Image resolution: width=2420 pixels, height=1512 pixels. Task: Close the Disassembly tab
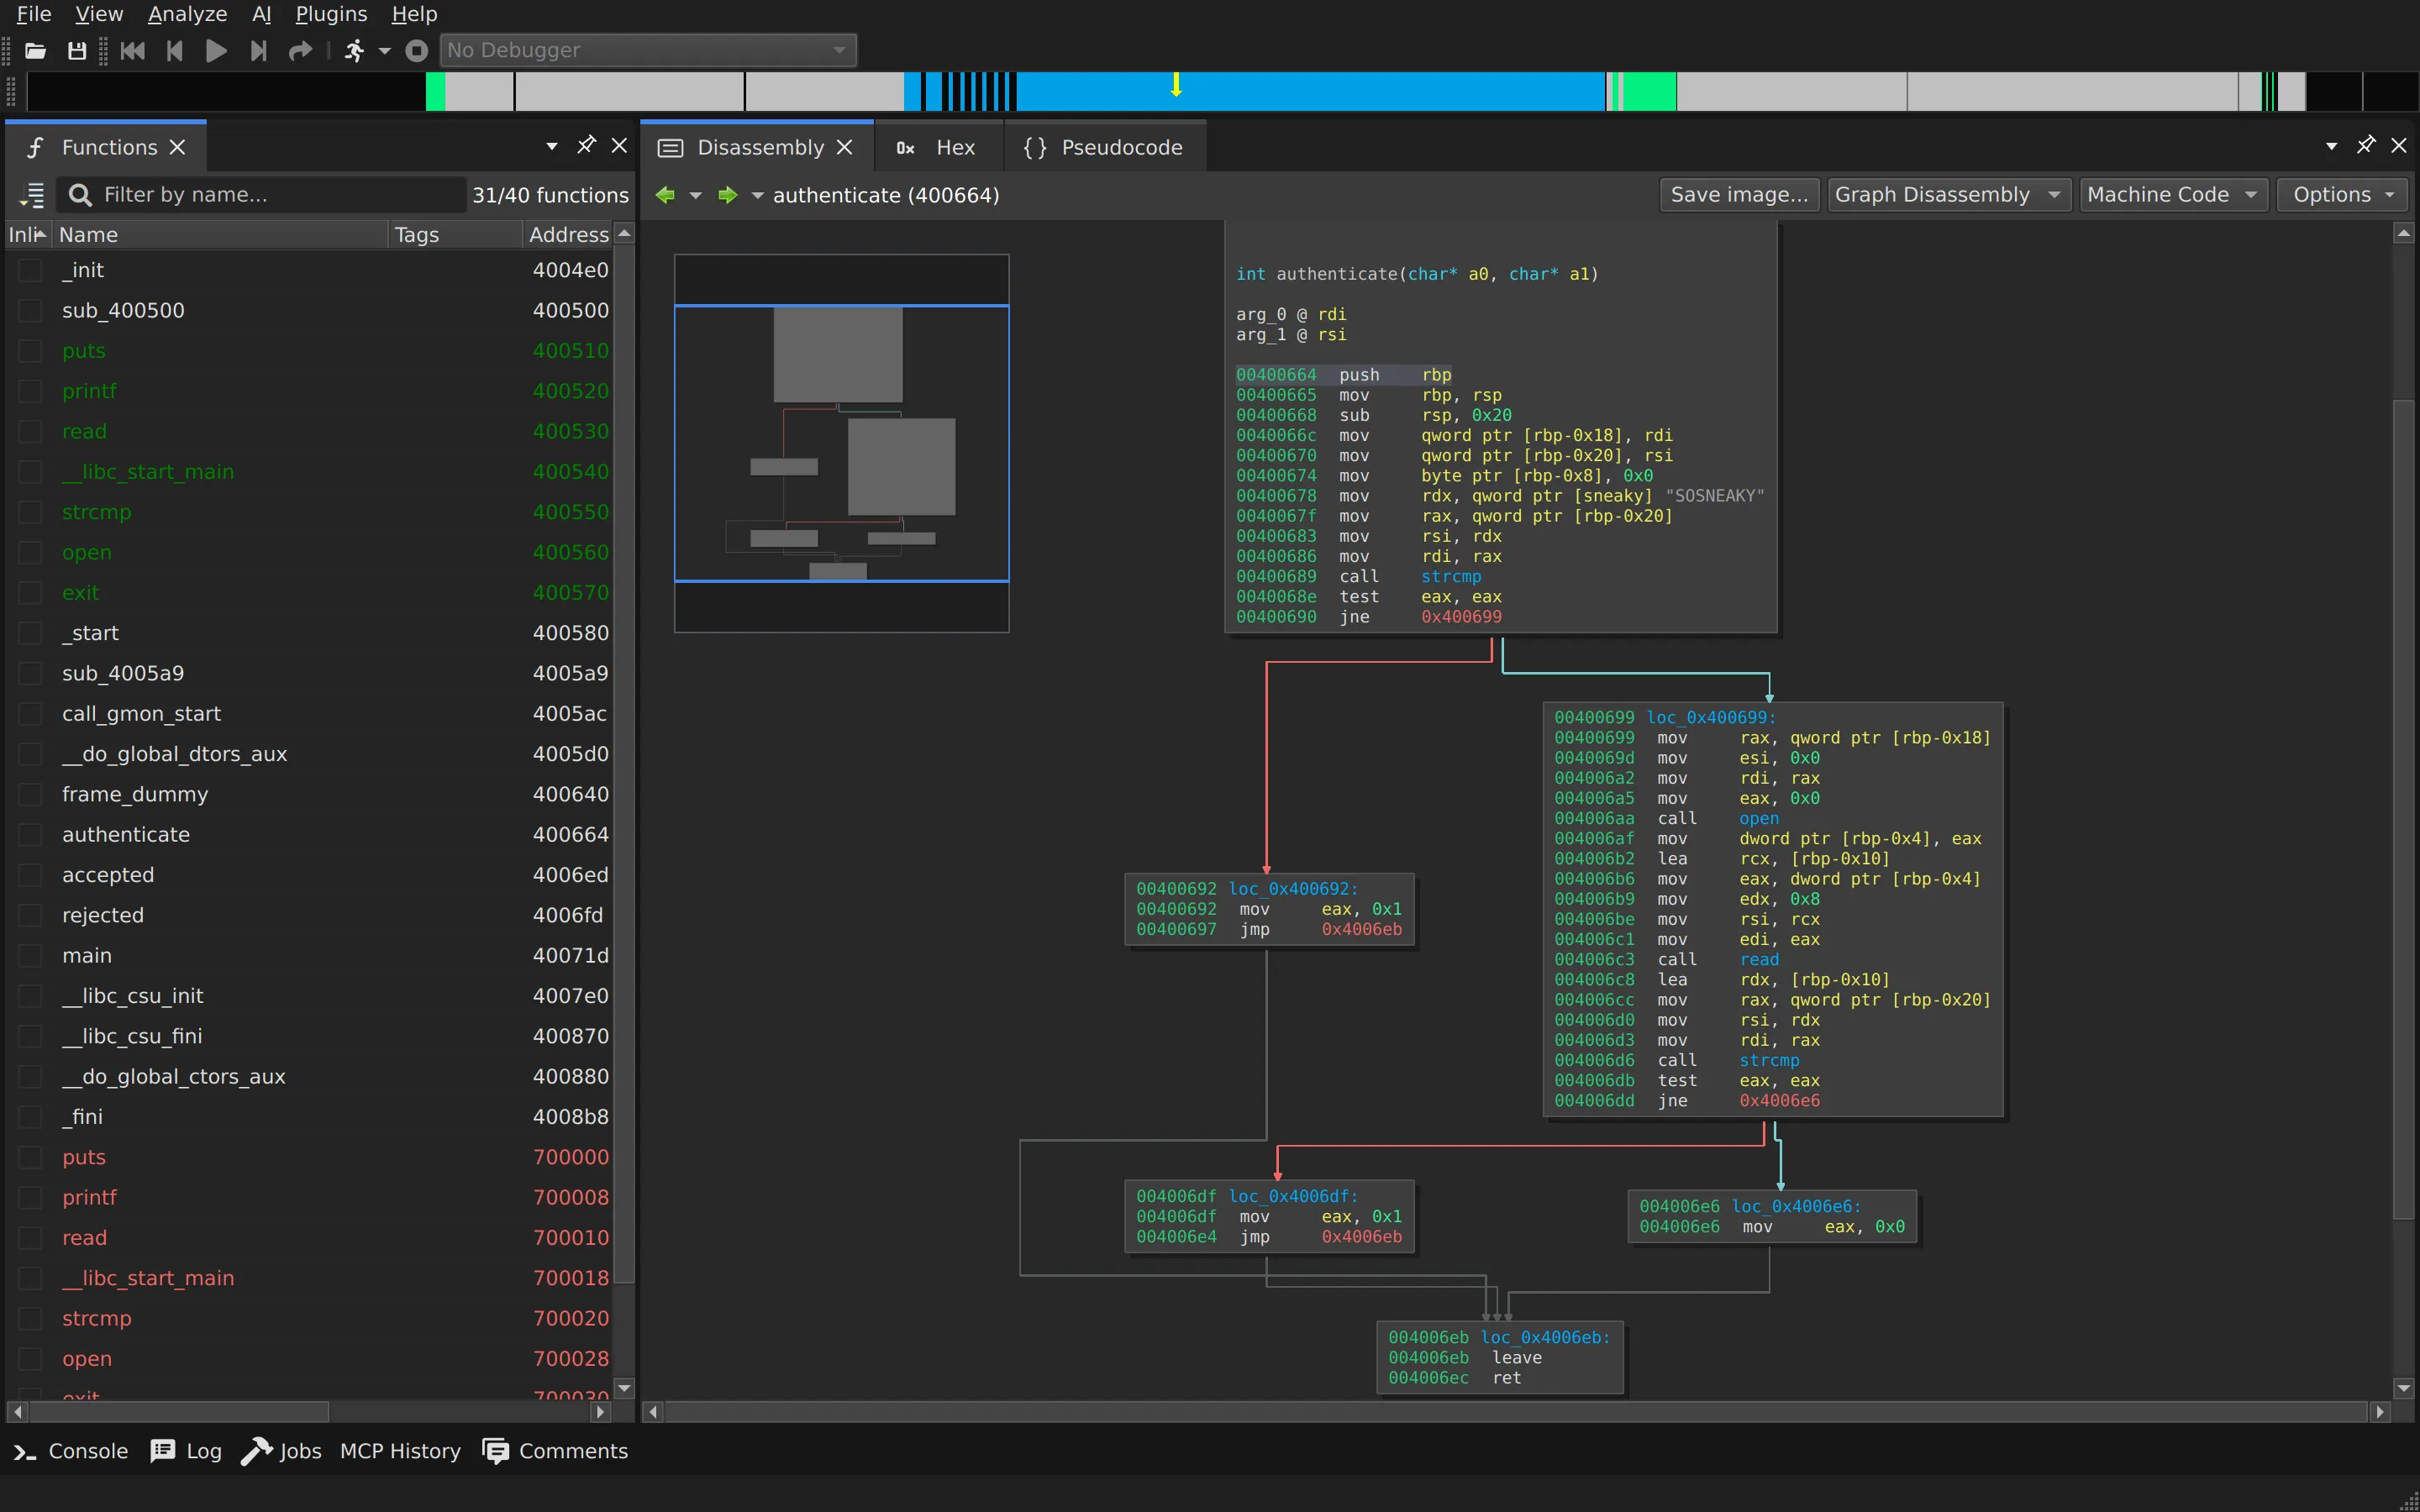click(845, 147)
